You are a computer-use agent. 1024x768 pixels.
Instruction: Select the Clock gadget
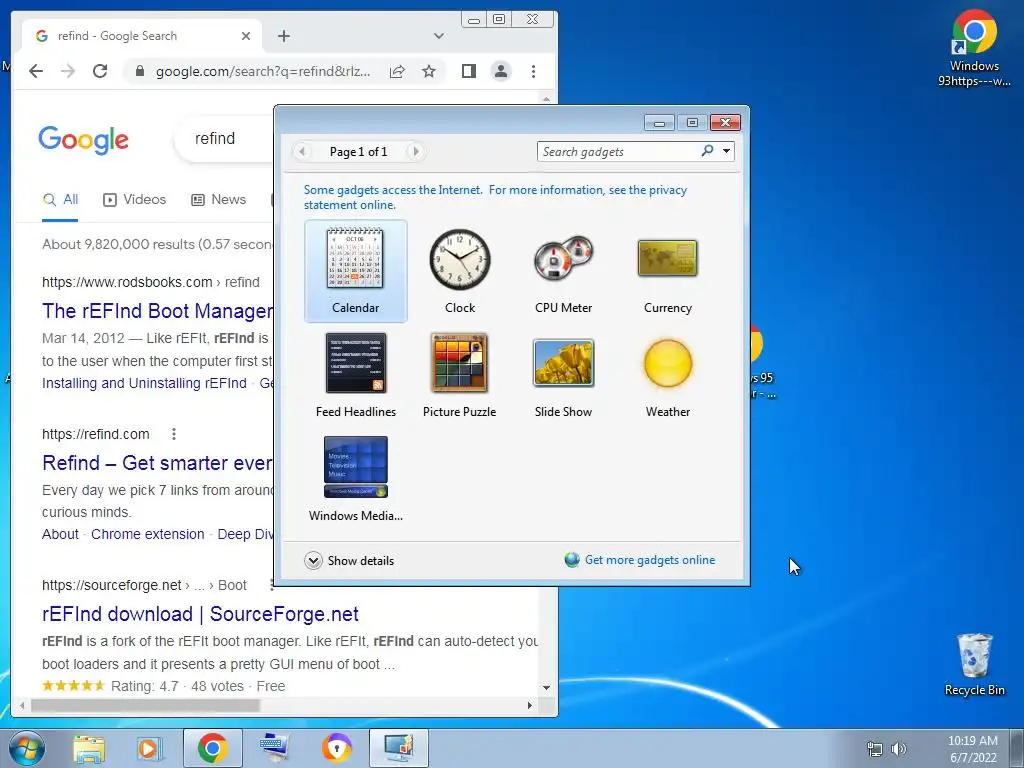[x=460, y=270]
